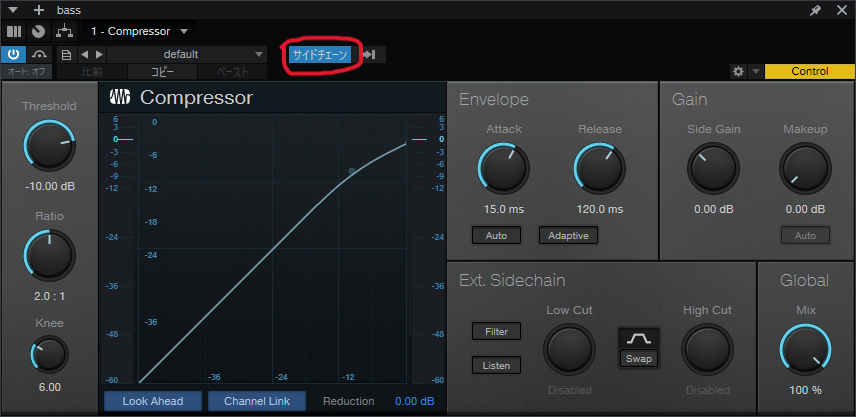
Task: Toggle the サイドチェーン sidechain button
Action: 320,55
